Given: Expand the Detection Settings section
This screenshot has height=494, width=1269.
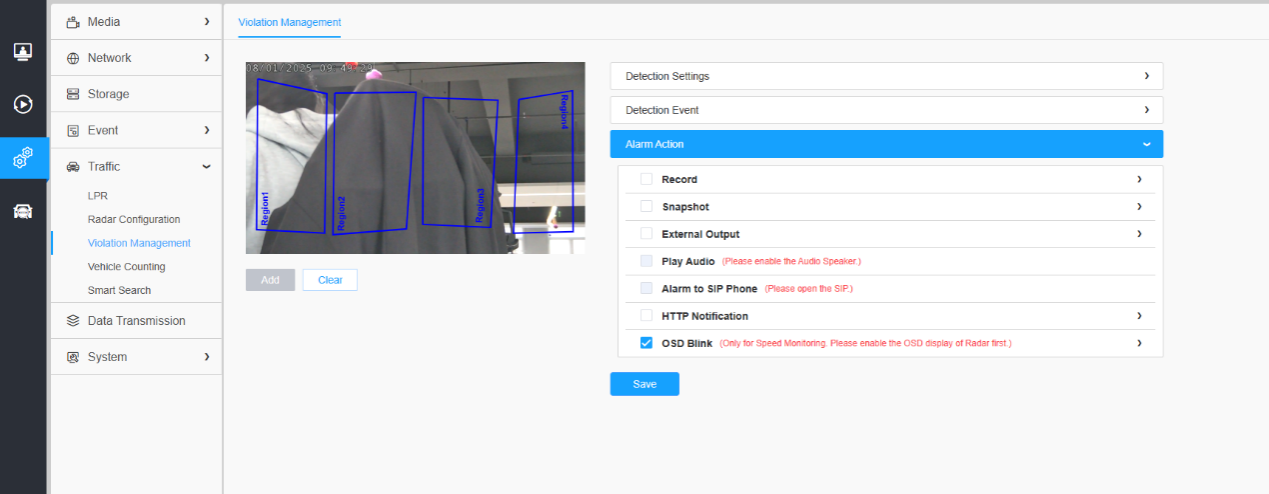Looking at the screenshot, I should tap(886, 76).
